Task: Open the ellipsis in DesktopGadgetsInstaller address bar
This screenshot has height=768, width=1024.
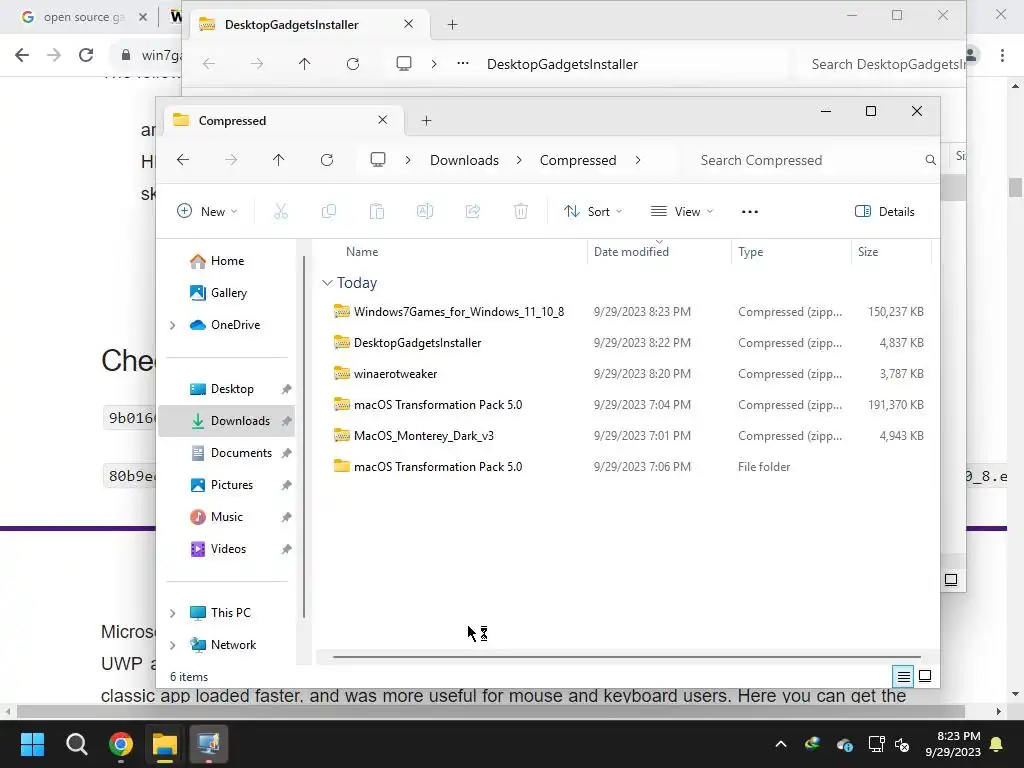Action: pos(463,63)
